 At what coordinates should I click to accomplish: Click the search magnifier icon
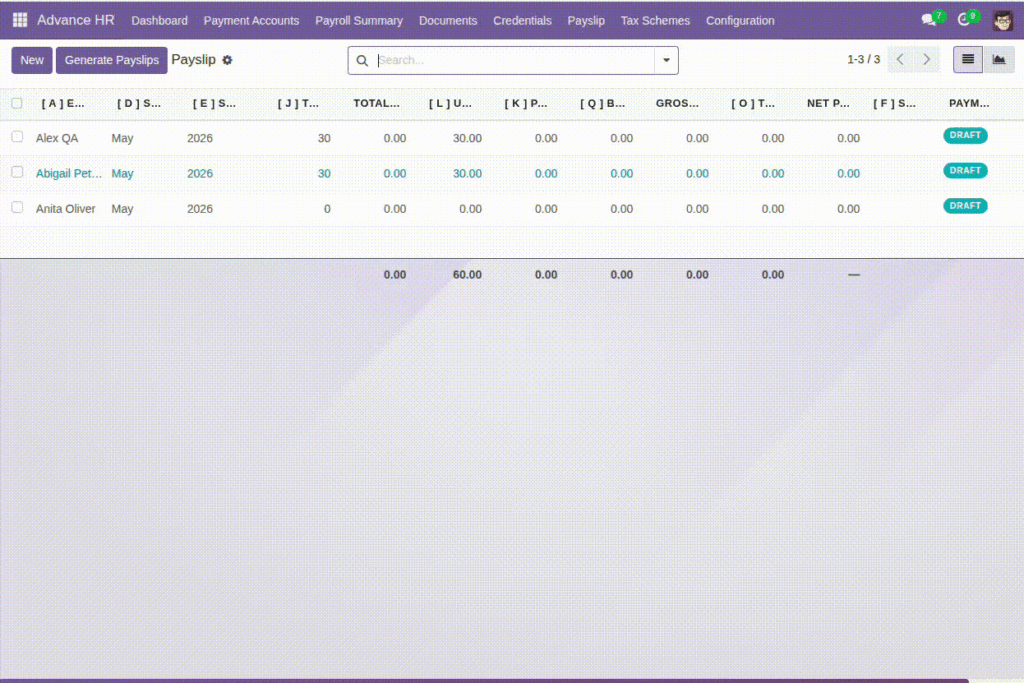pyautogui.click(x=362, y=61)
